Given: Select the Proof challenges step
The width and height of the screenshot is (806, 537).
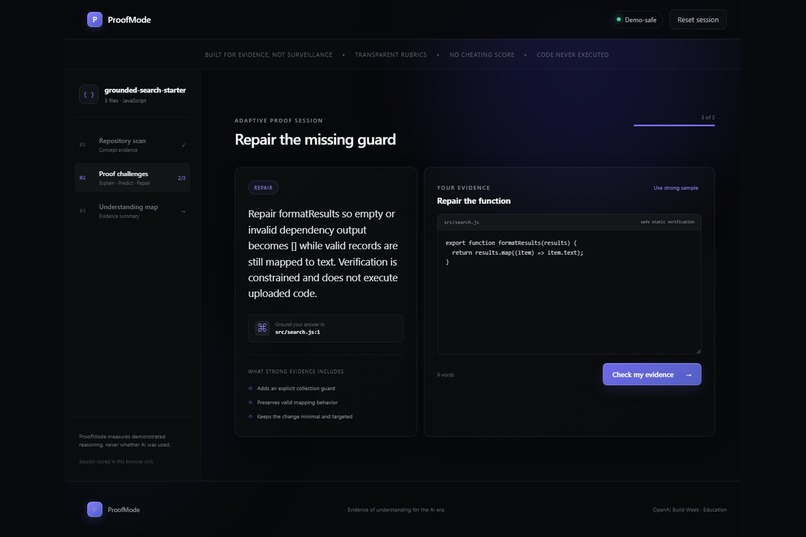Looking at the screenshot, I should (132, 178).
